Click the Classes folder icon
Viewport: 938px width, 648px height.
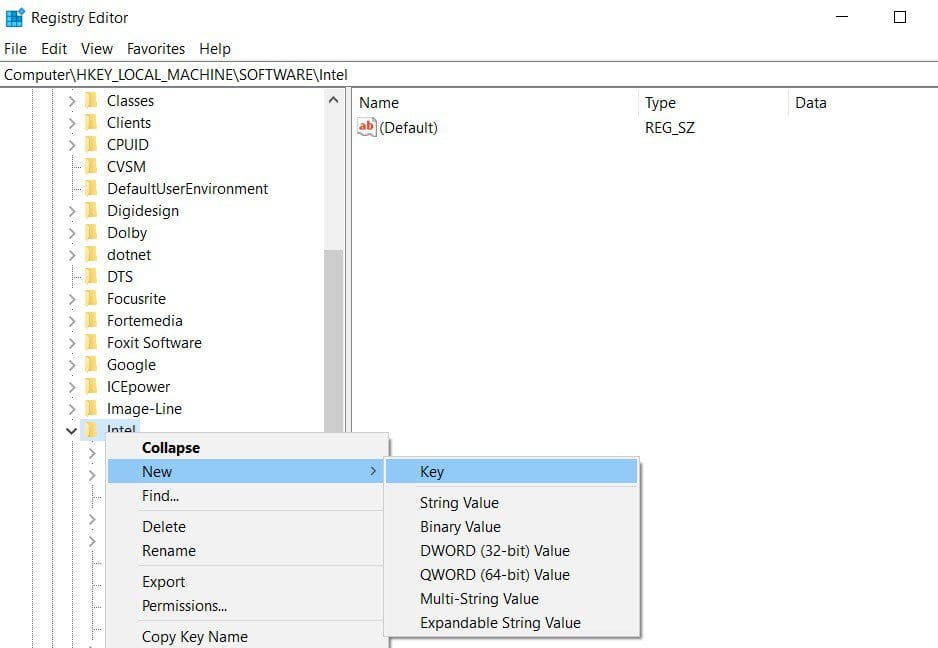coord(92,101)
